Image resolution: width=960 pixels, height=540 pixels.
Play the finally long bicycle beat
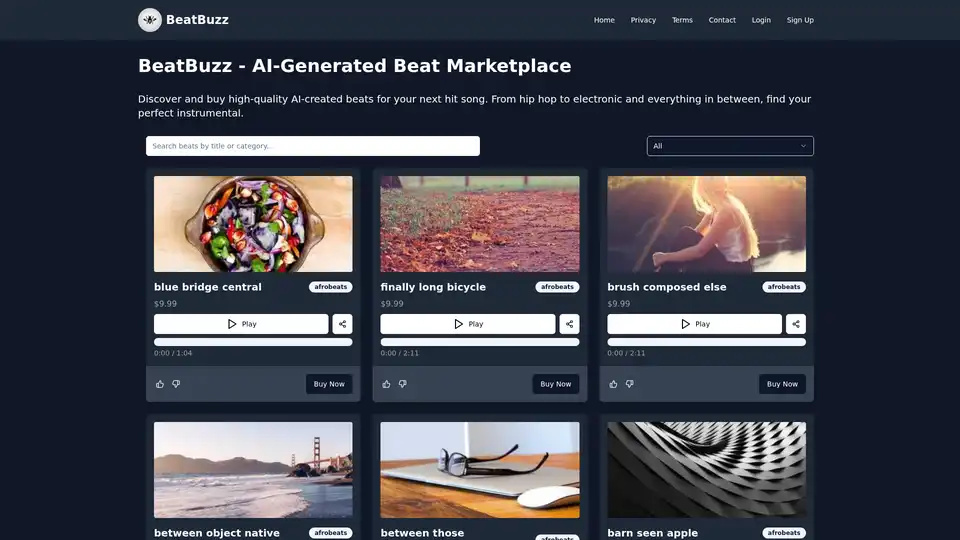(x=468, y=324)
